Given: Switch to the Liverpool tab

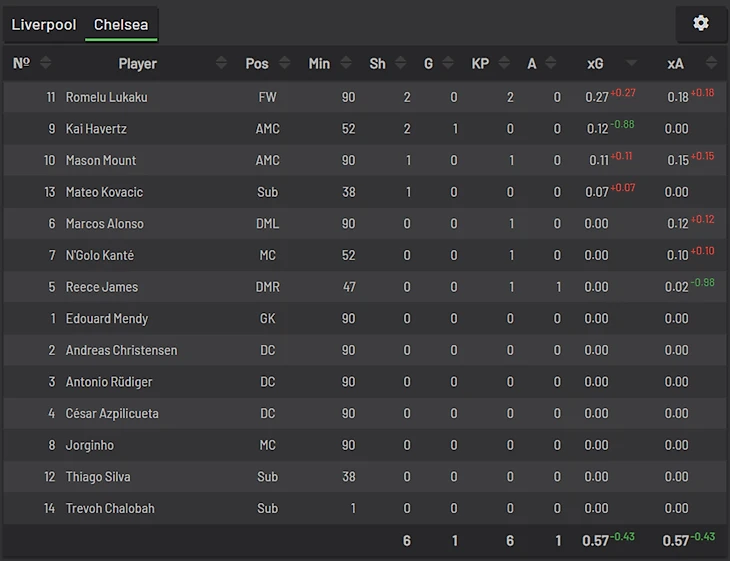Looking at the screenshot, I should (44, 24).
